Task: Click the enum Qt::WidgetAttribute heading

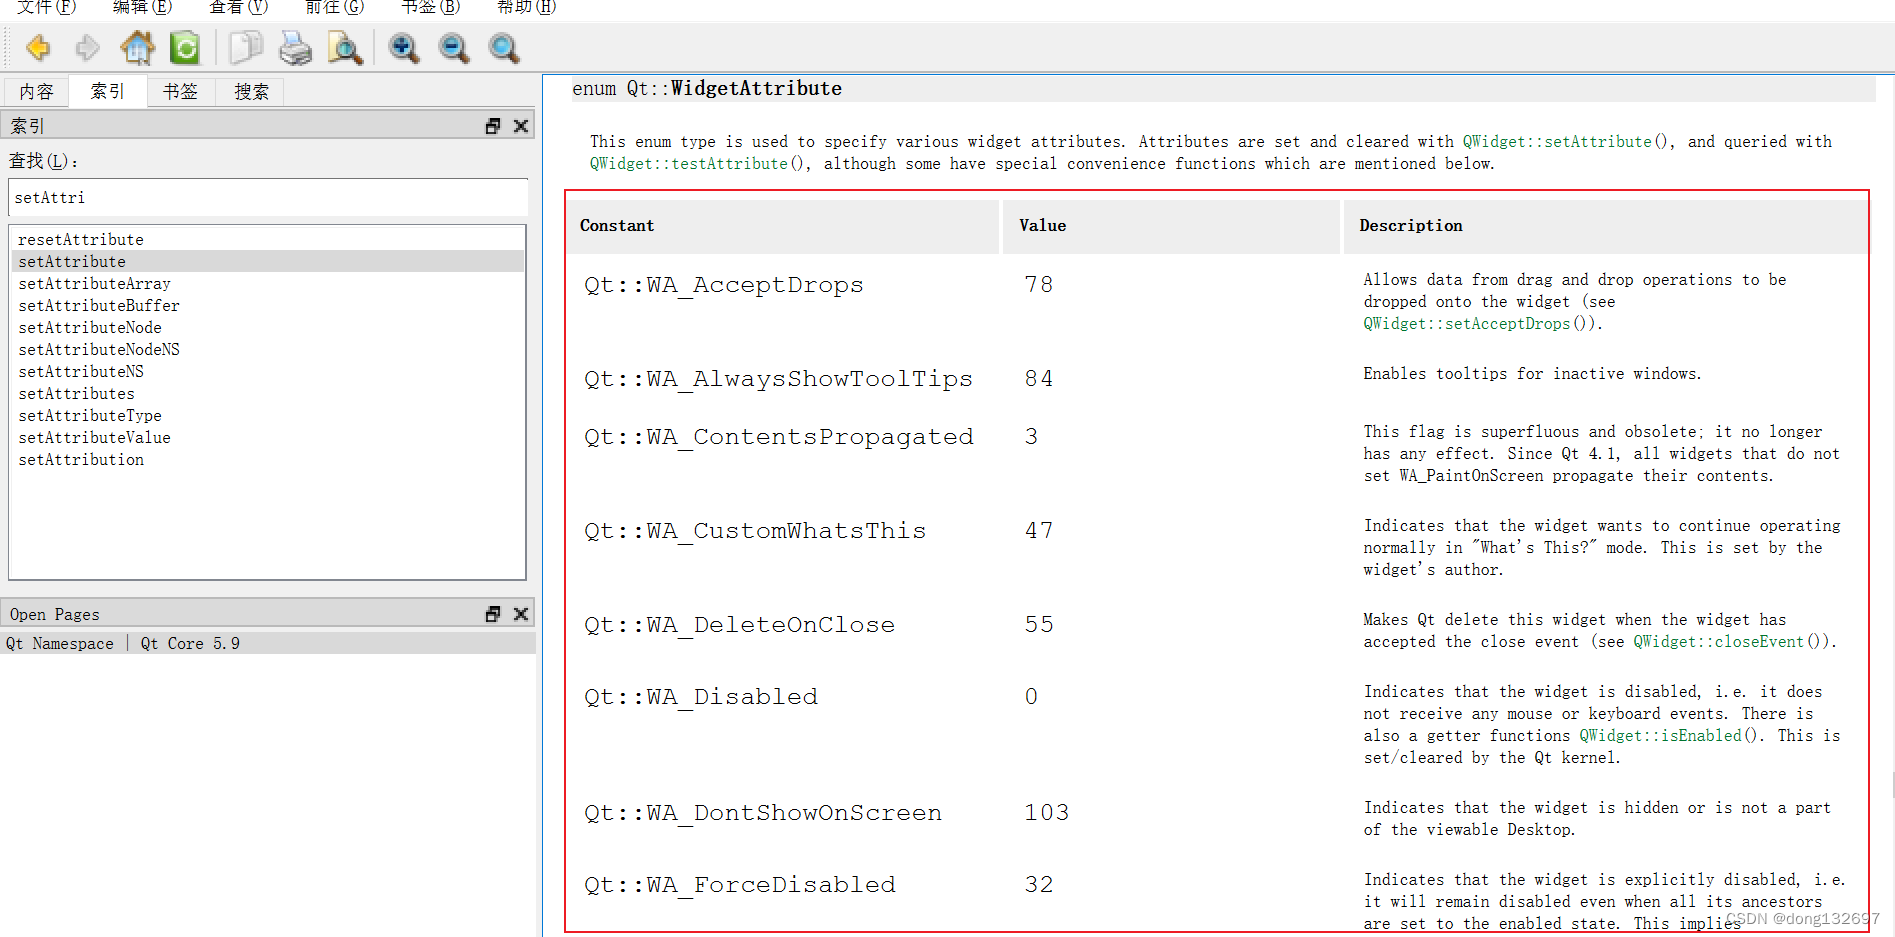Action: click(706, 89)
